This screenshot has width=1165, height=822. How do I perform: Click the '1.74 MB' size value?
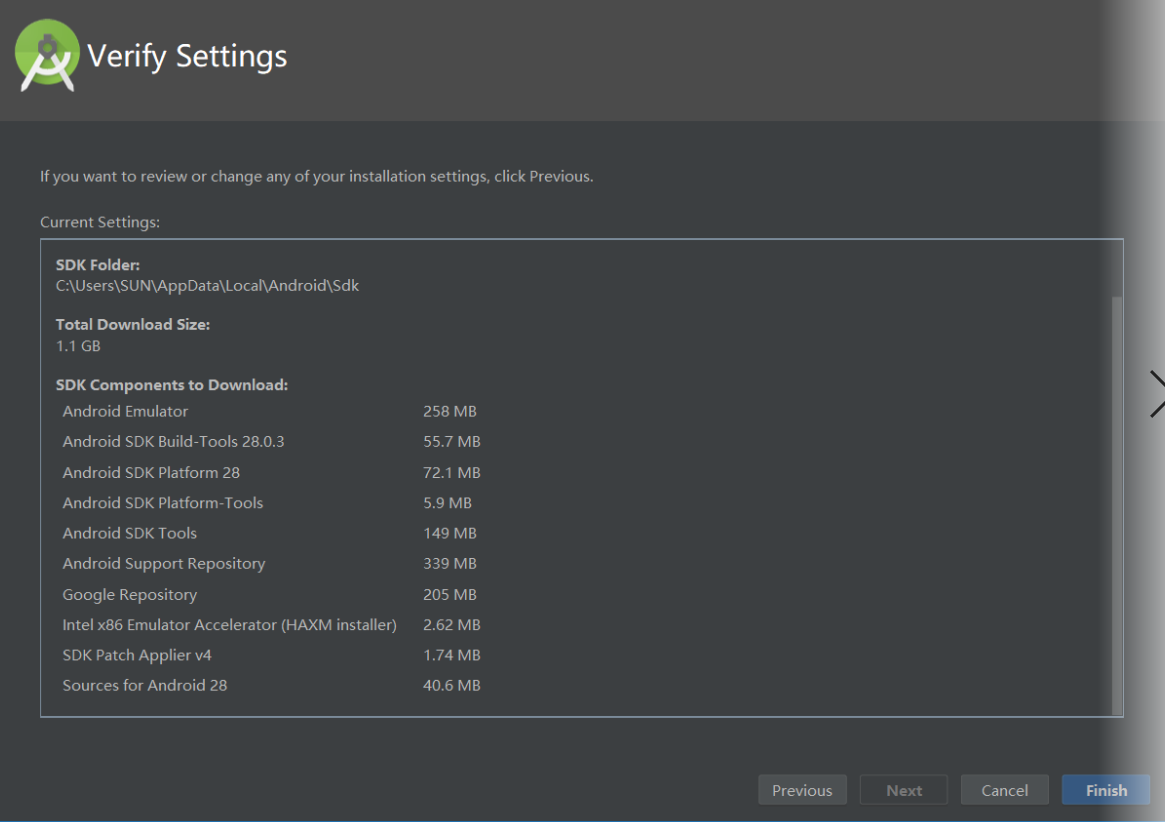[452, 656]
